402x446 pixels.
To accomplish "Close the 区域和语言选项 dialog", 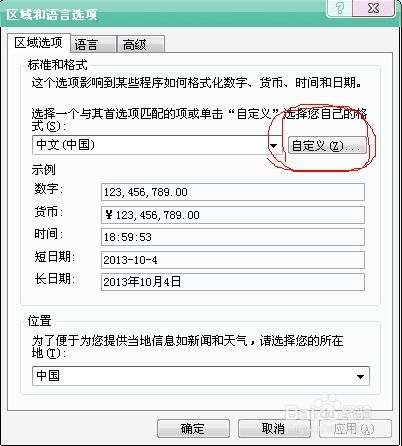I will (373, 8).
